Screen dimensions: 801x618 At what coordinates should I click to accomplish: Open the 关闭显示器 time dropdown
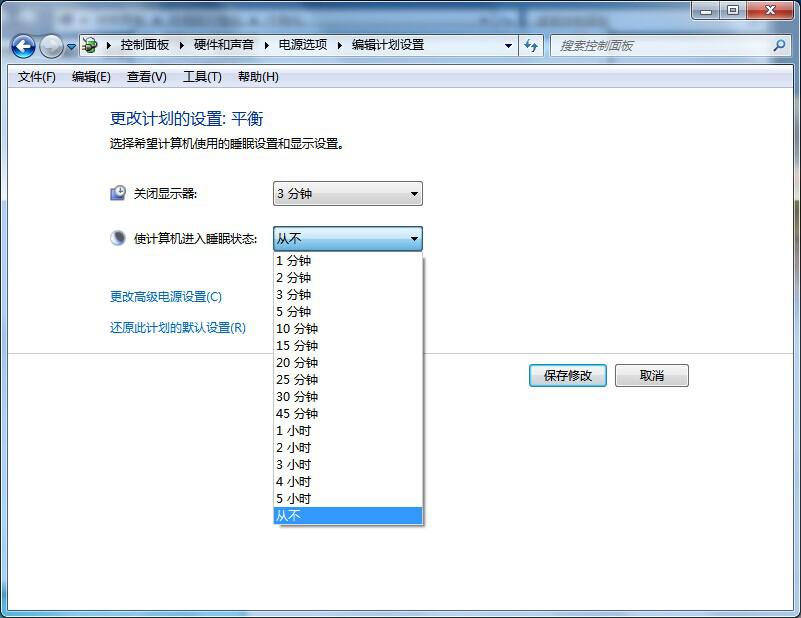pos(347,194)
